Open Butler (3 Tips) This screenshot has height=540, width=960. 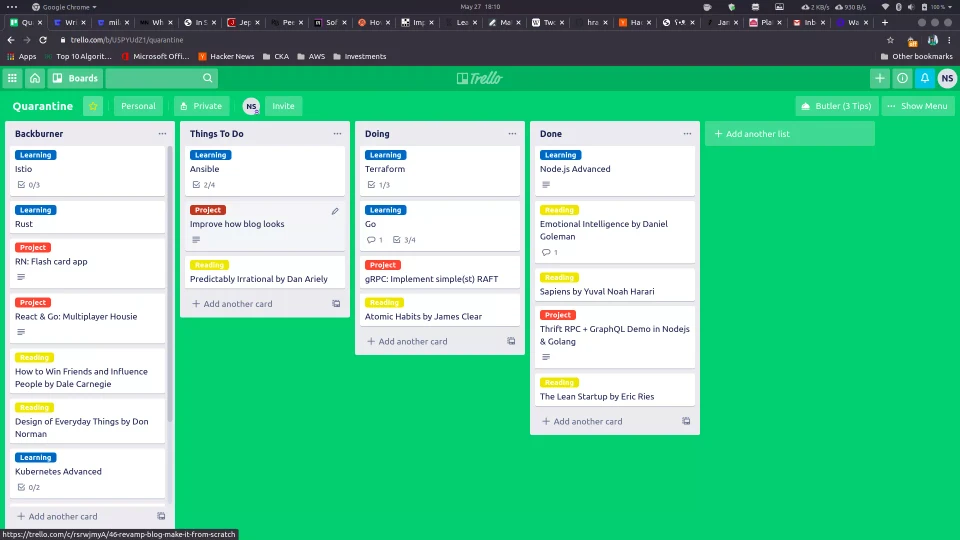pyautogui.click(x=837, y=106)
